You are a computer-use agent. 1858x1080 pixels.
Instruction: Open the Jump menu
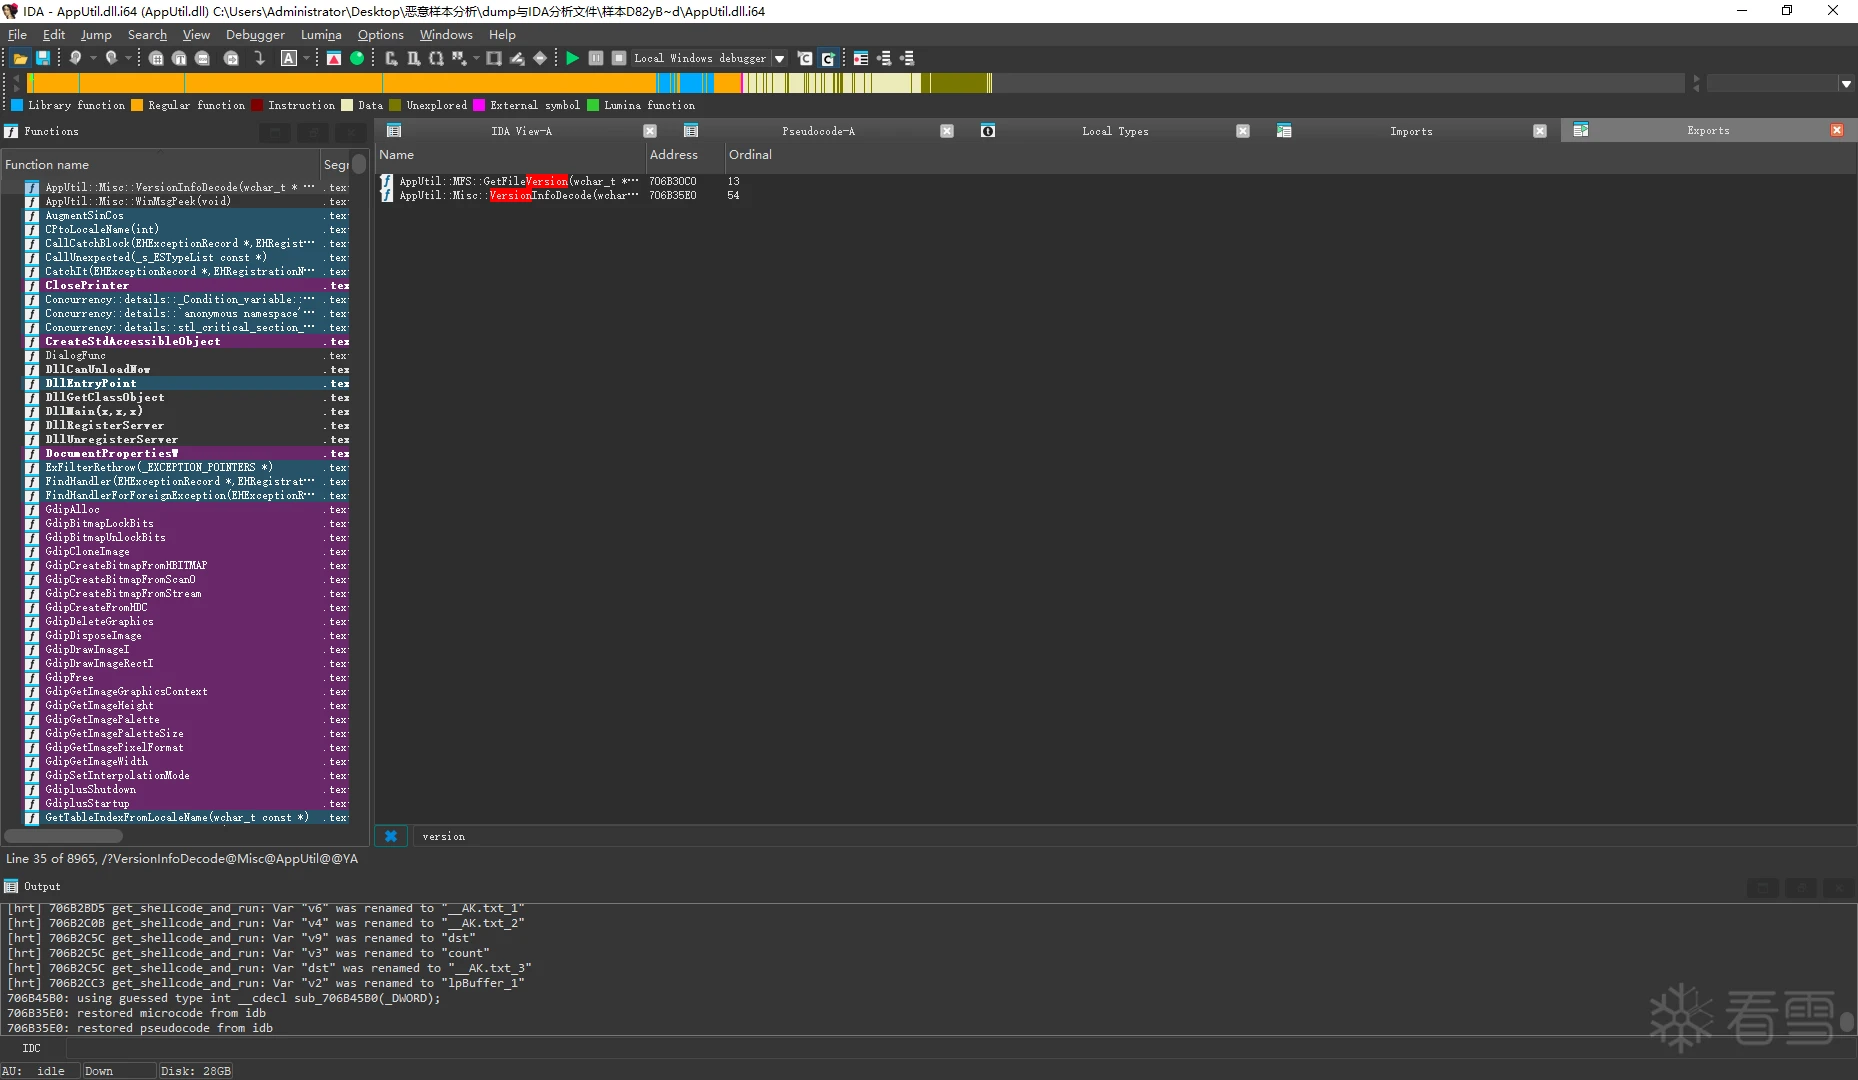click(96, 34)
